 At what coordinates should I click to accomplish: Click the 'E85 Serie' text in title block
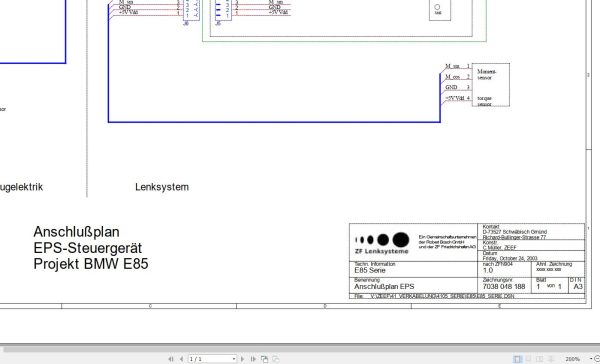click(x=370, y=270)
